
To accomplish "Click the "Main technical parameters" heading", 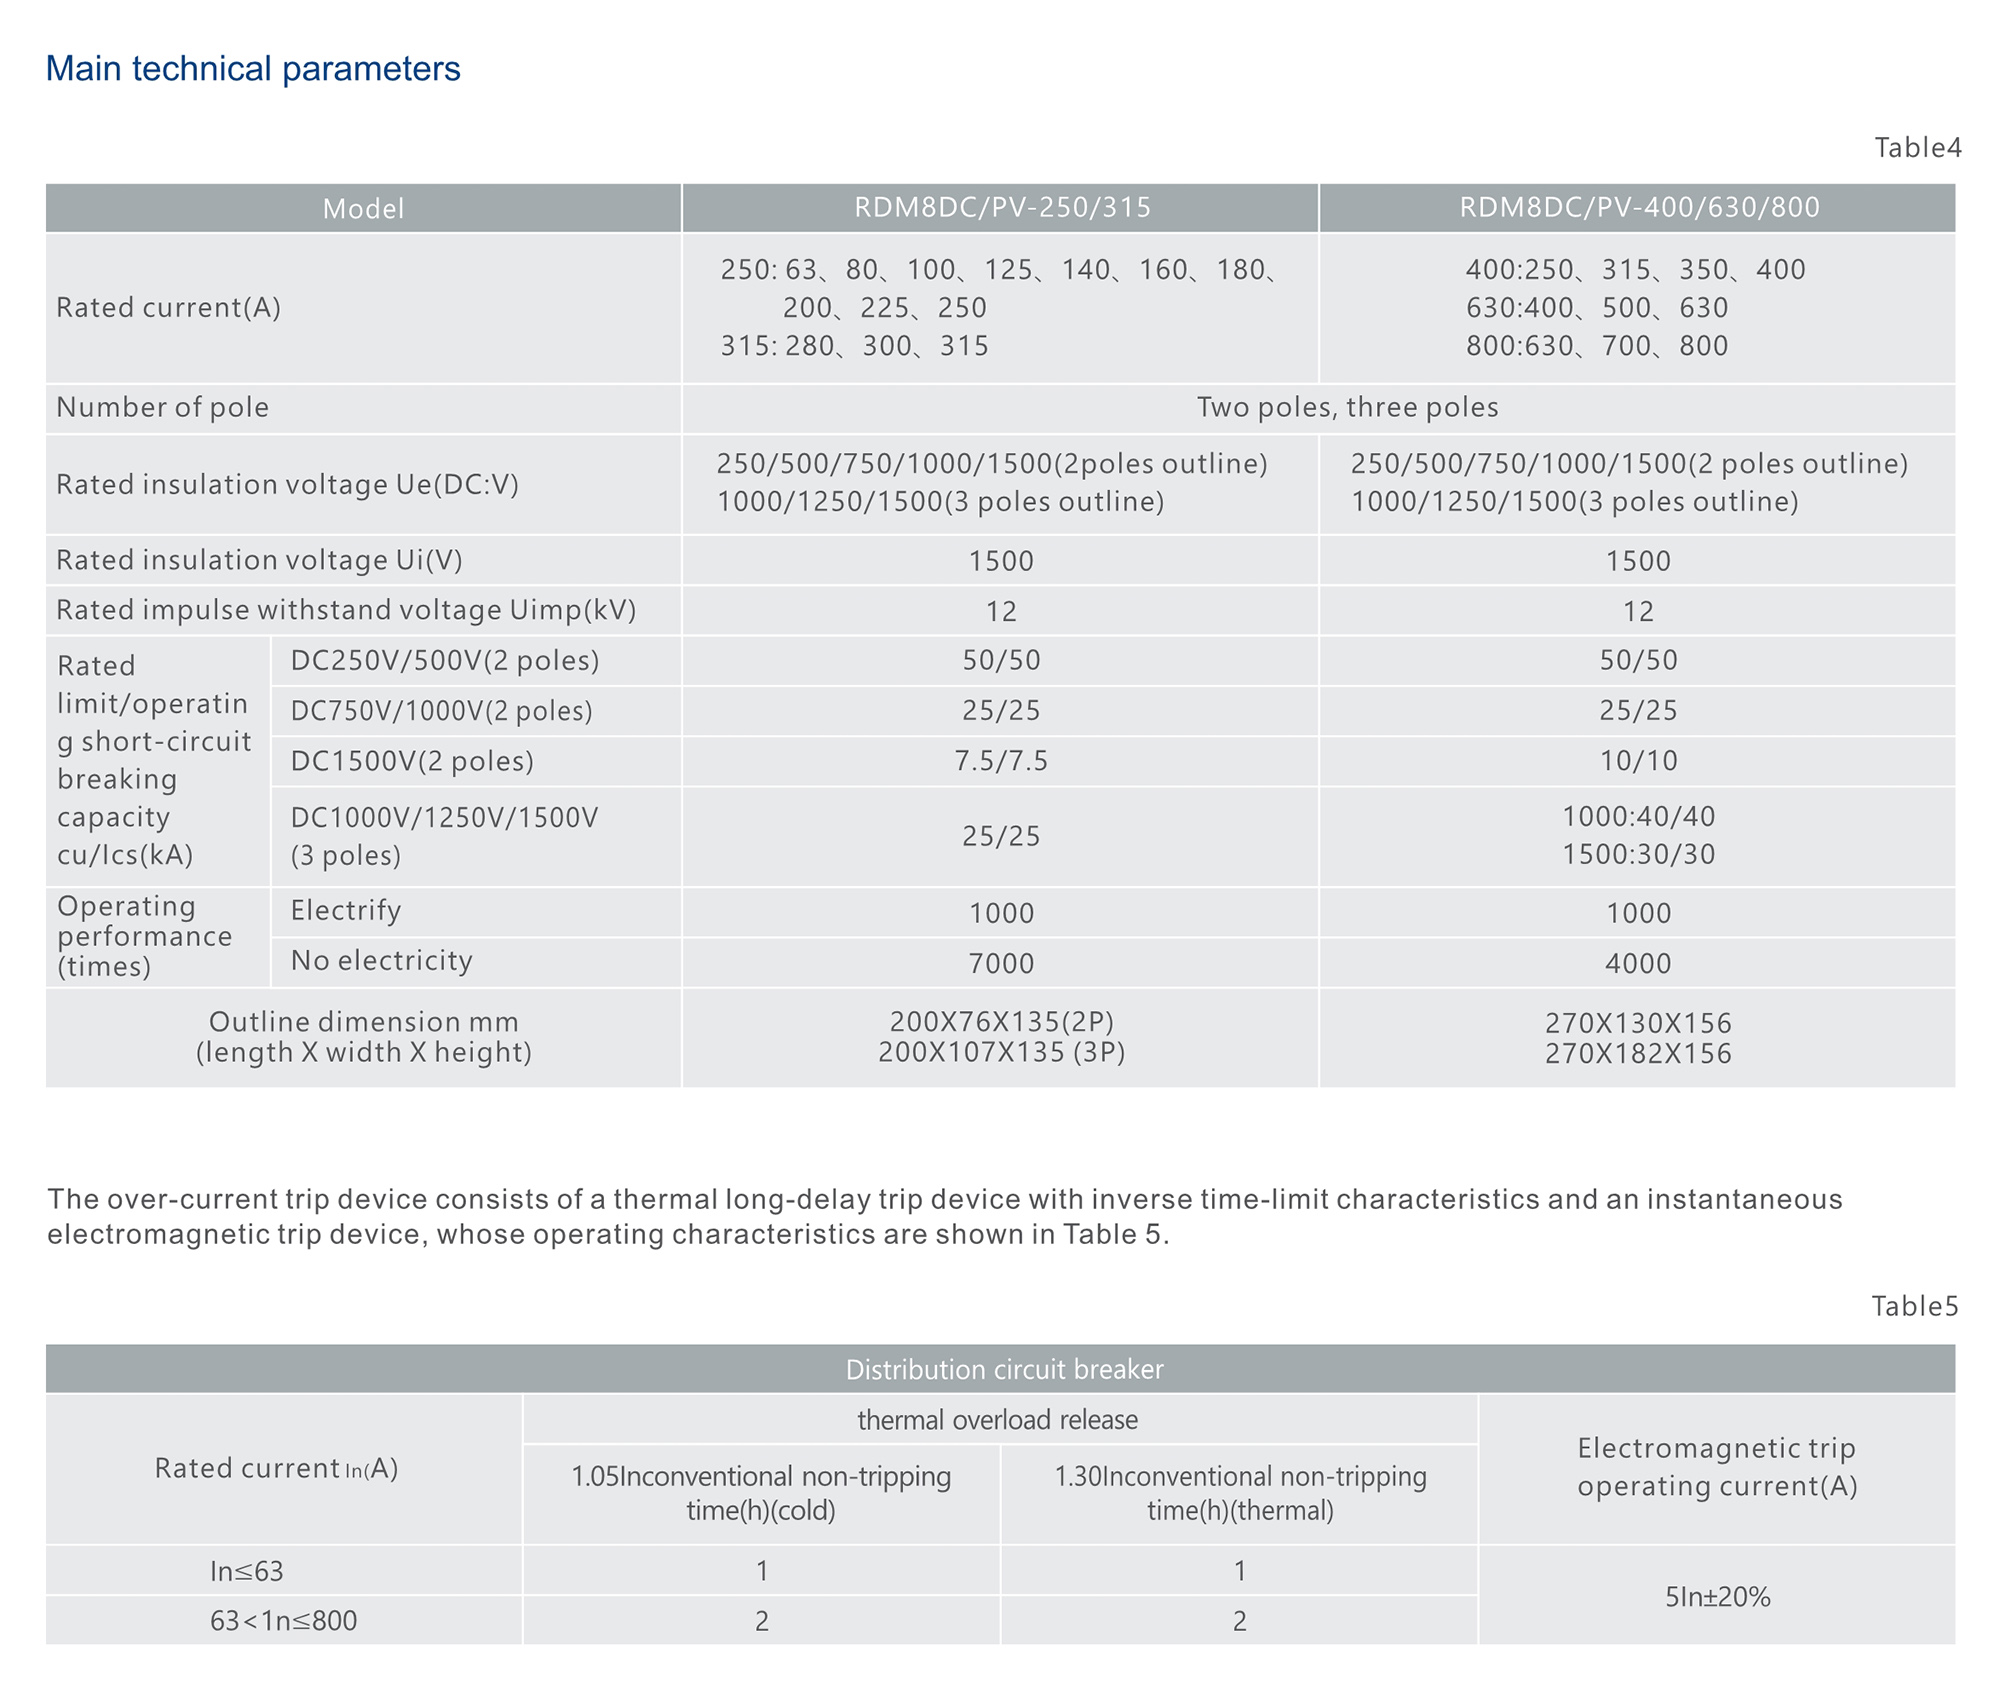I will (x=253, y=69).
